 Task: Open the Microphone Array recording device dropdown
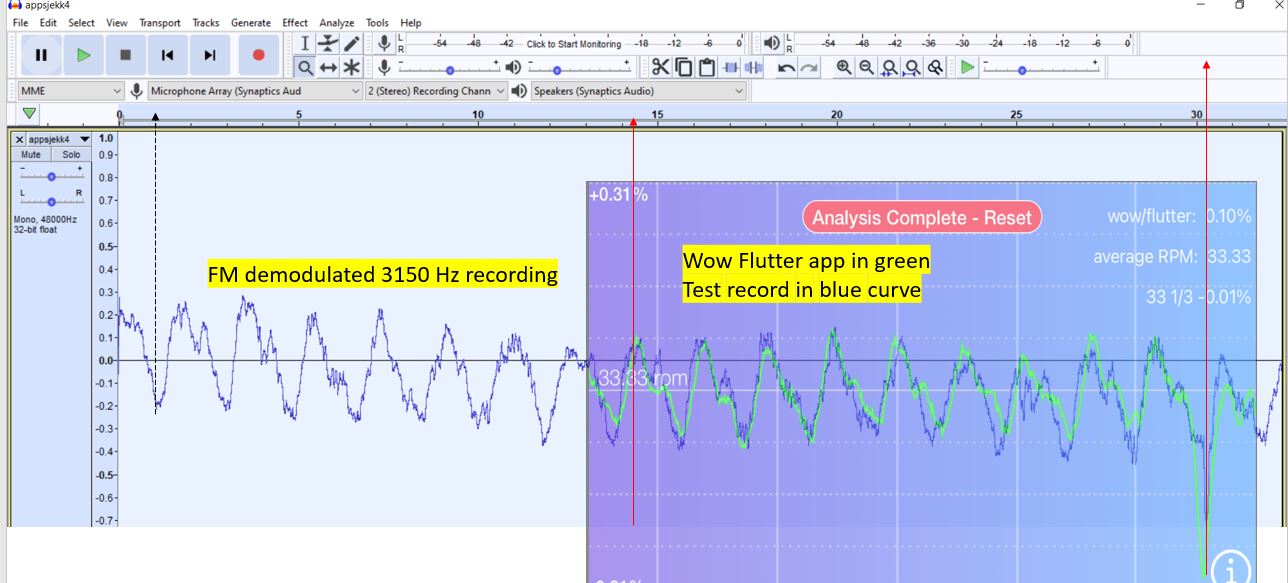(255, 91)
